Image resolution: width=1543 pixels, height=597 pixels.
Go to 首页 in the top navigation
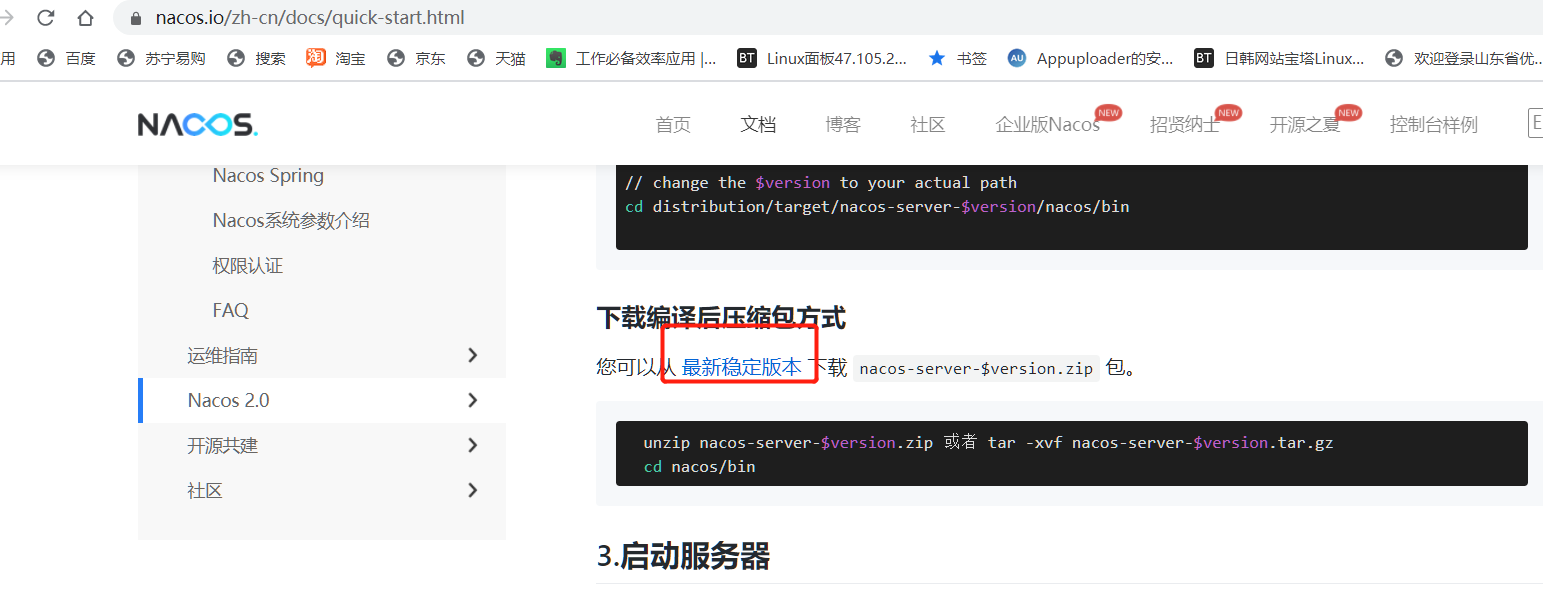pyautogui.click(x=673, y=125)
